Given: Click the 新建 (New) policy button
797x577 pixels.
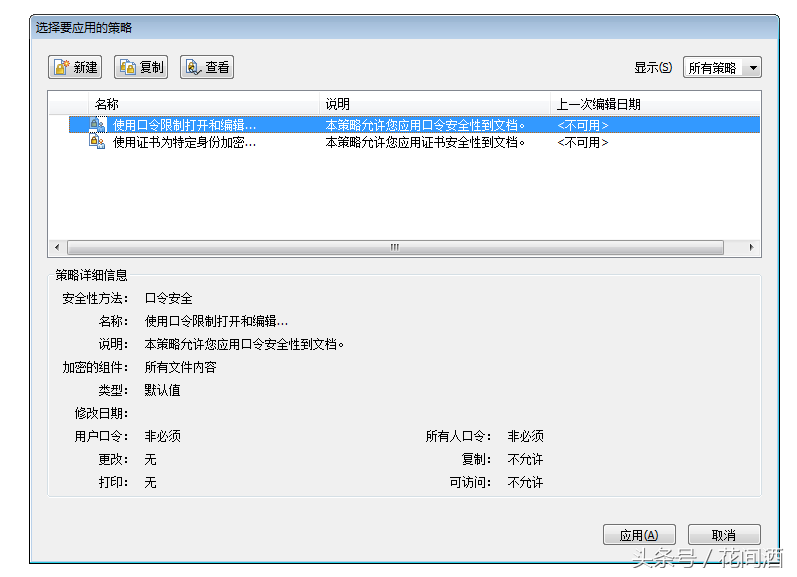Looking at the screenshot, I should (75, 67).
